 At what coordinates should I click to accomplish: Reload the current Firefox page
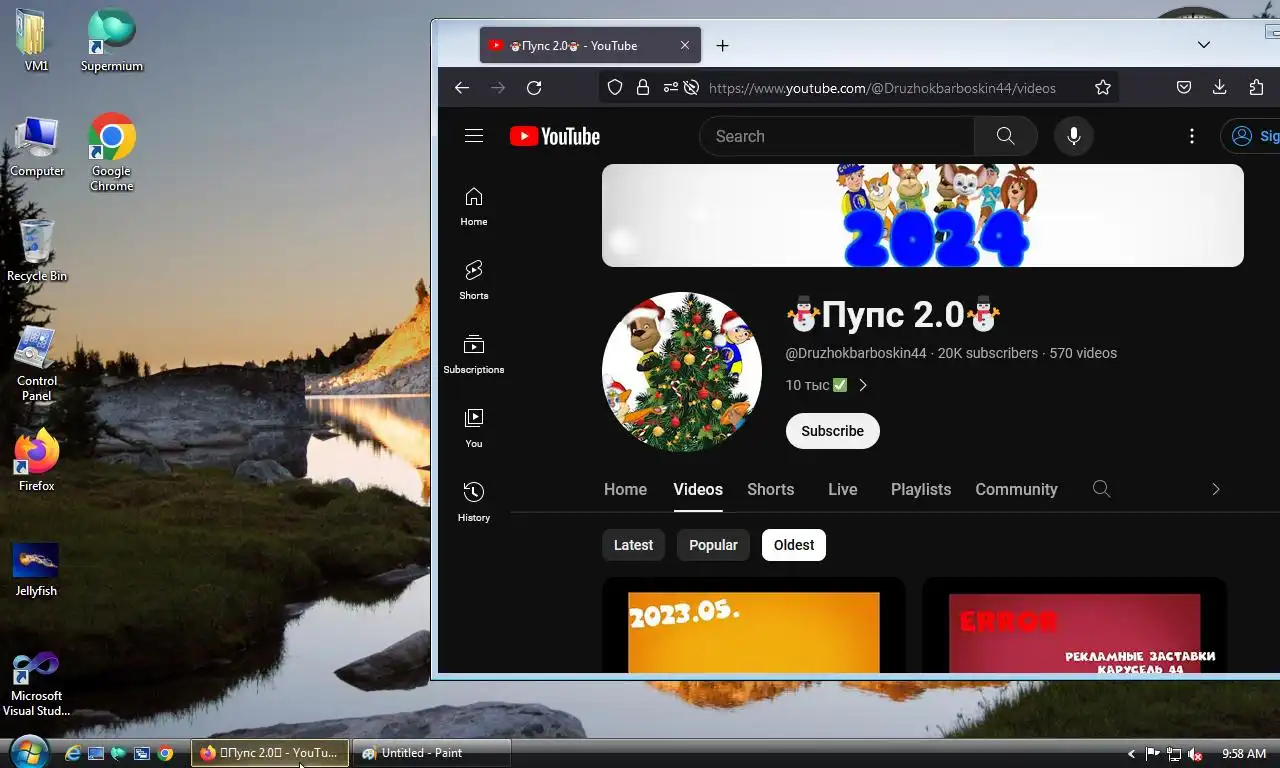(534, 88)
